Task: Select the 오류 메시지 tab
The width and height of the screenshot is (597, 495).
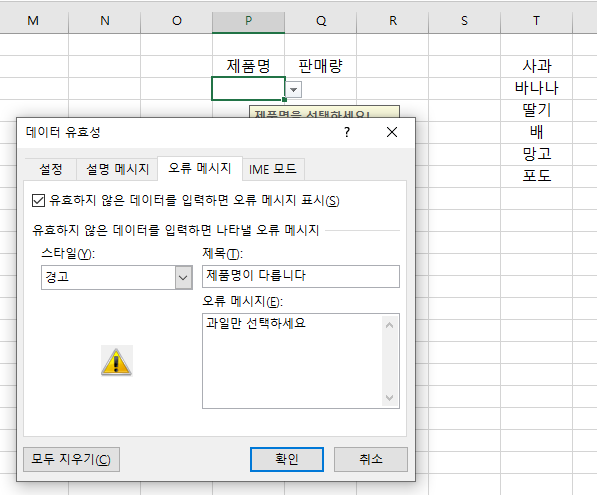Action: click(200, 168)
